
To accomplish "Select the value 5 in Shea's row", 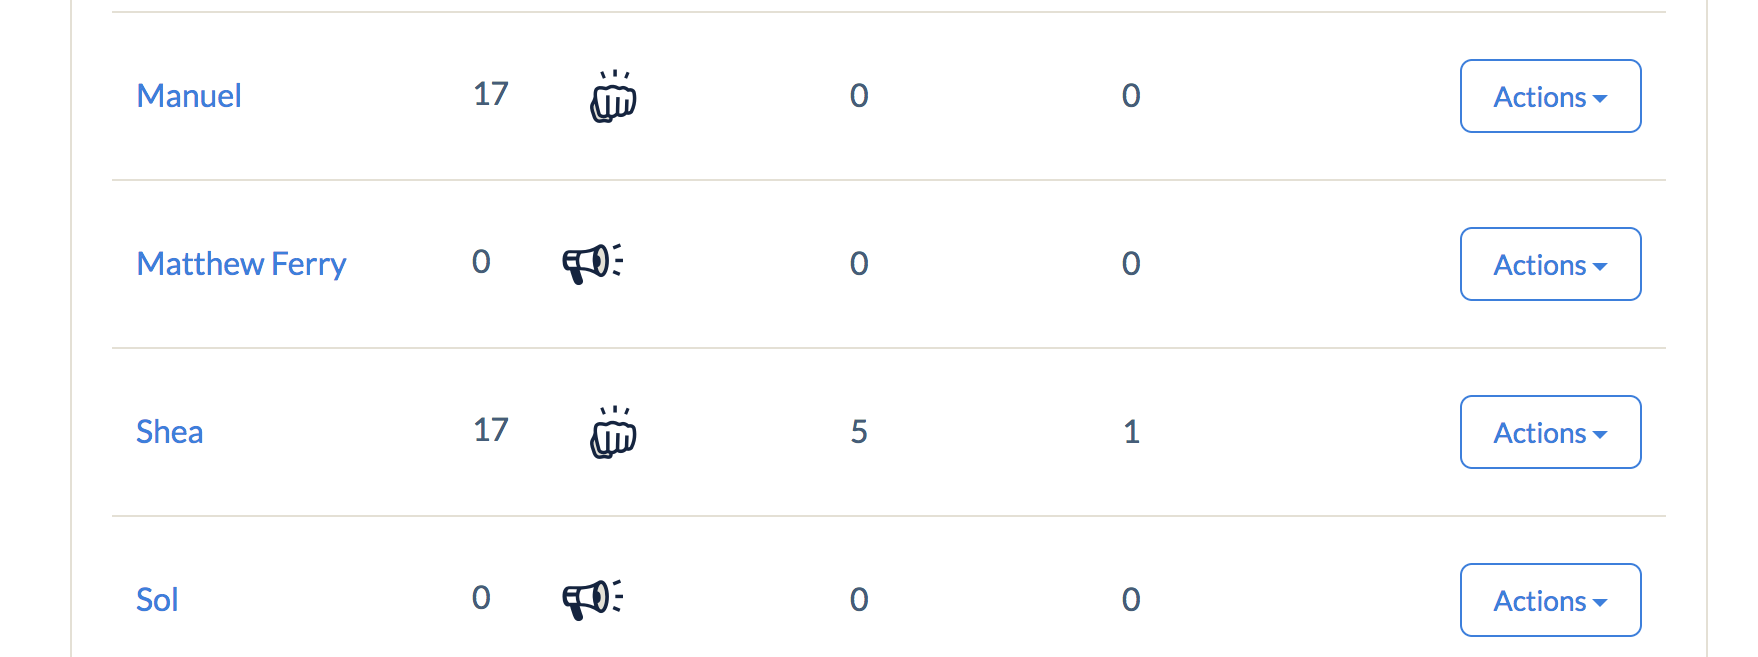I will point(859,432).
